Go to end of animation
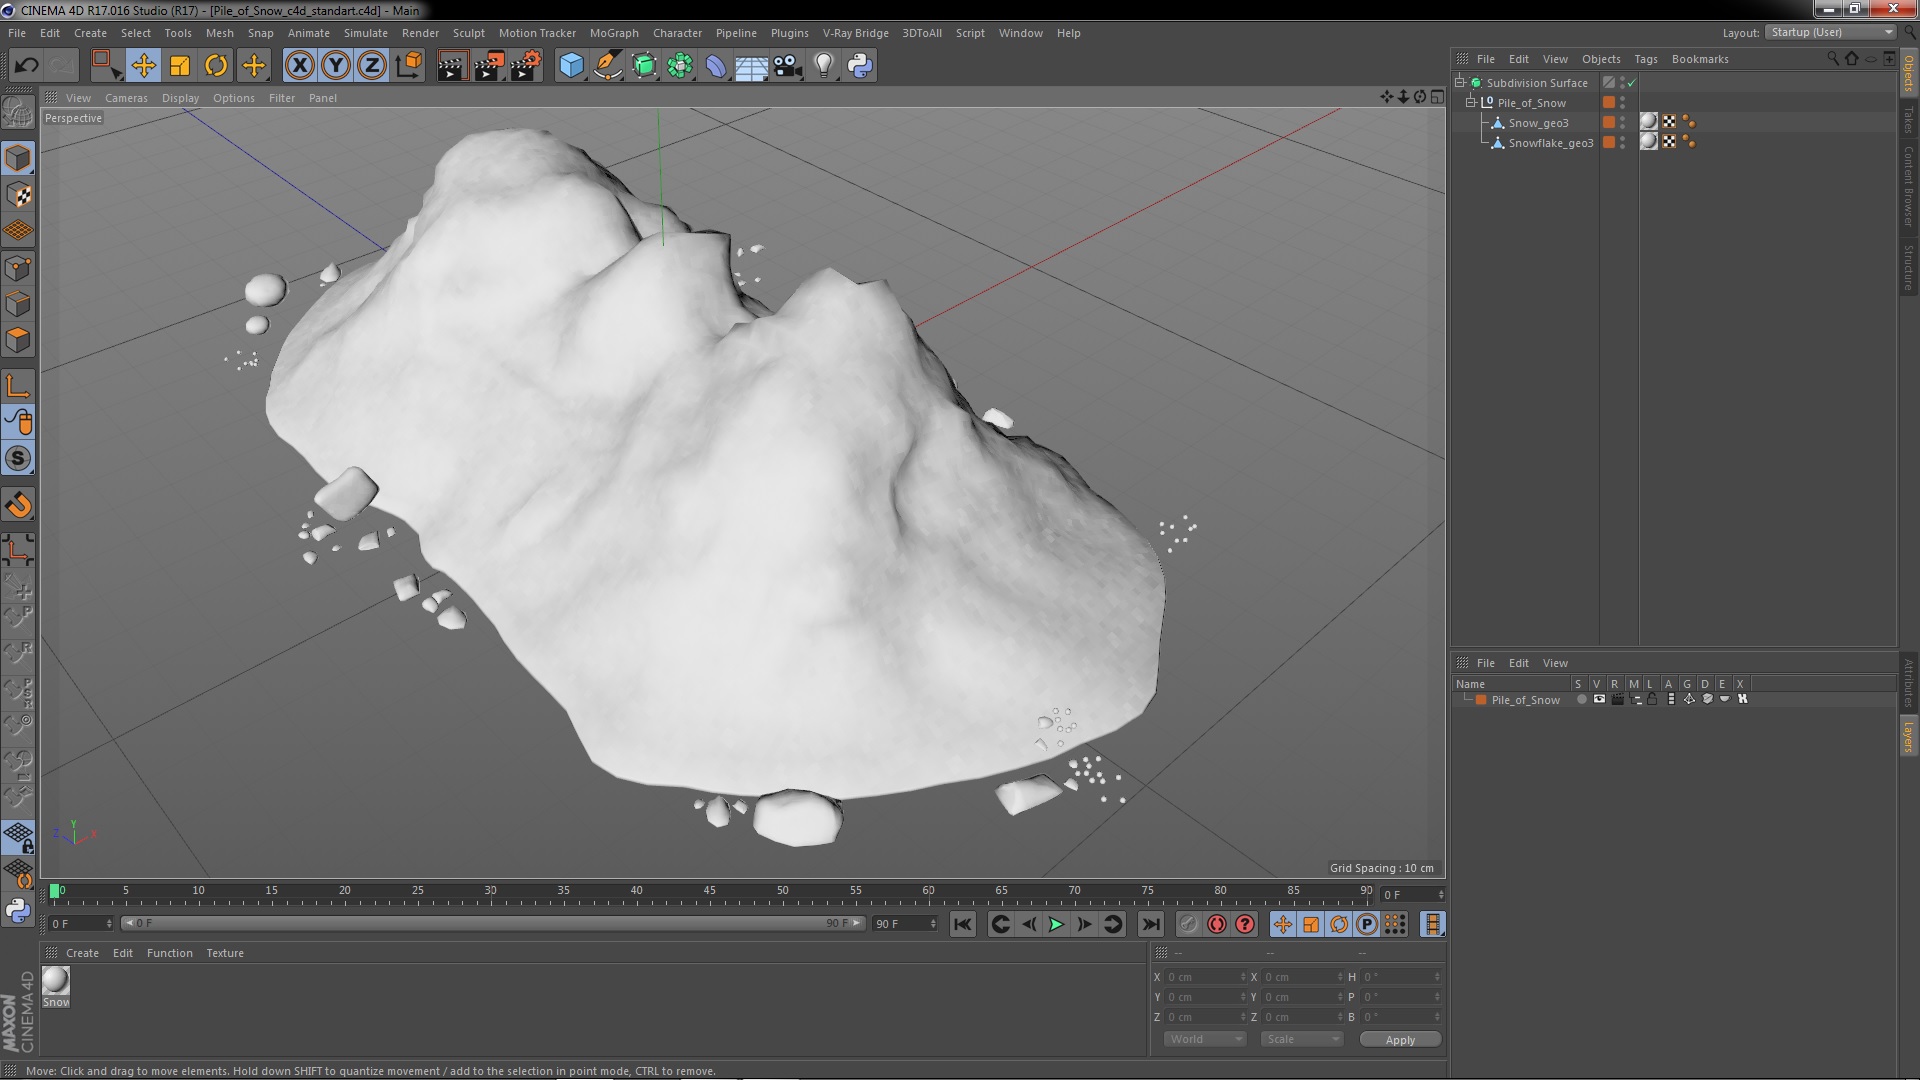Image resolution: width=1920 pixels, height=1080 pixels. click(1150, 925)
